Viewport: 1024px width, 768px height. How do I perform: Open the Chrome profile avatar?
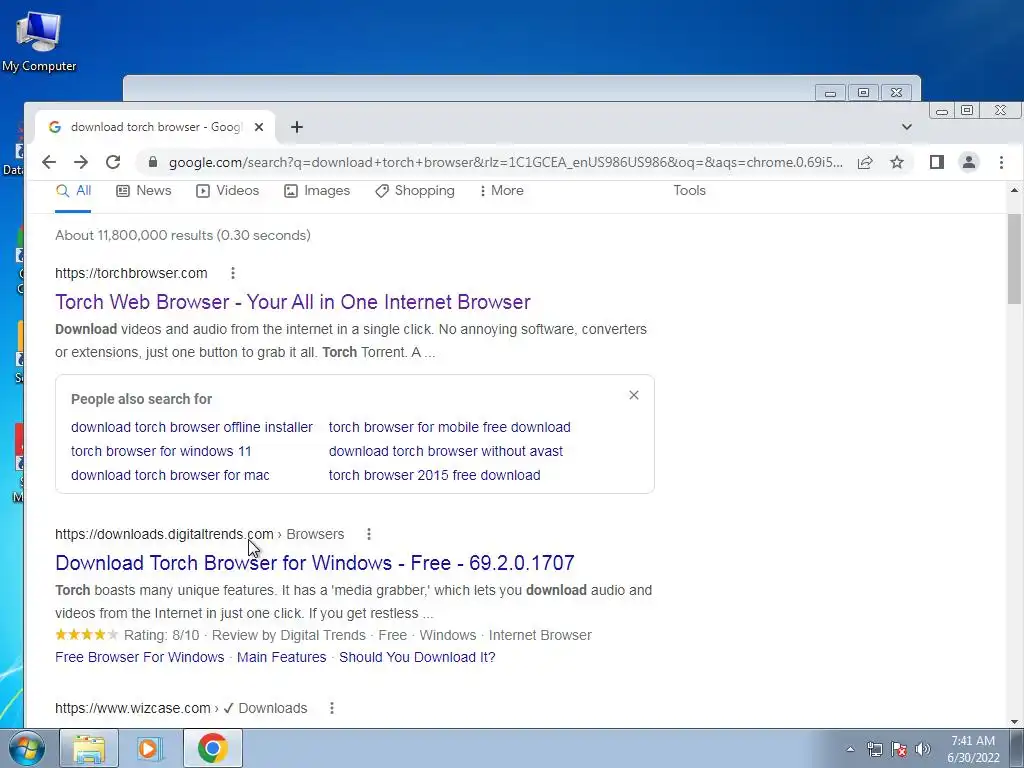[969, 162]
